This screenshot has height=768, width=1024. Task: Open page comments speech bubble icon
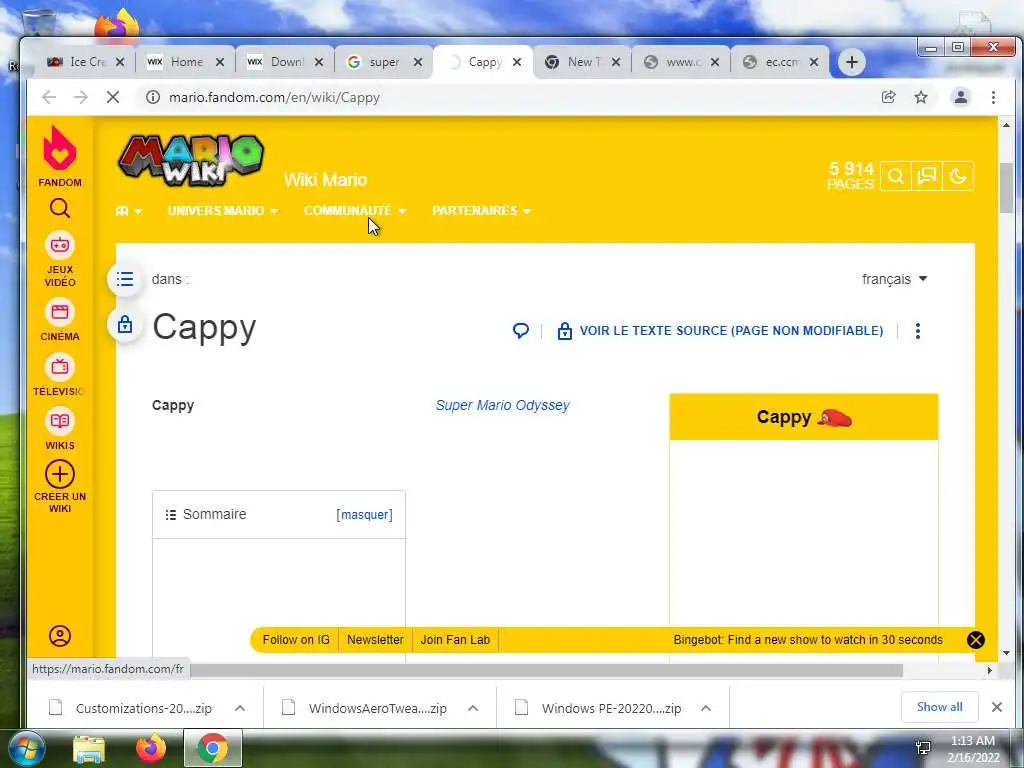point(520,330)
